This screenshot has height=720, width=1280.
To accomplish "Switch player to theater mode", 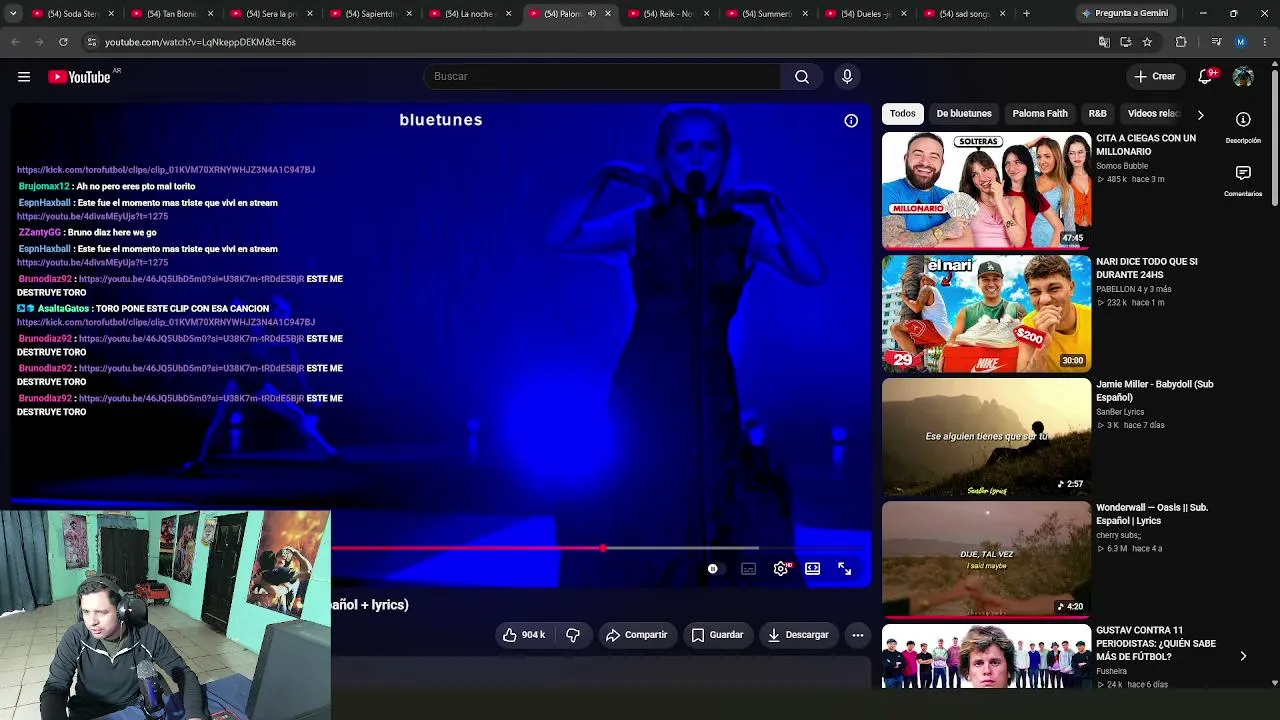I will 813,569.
